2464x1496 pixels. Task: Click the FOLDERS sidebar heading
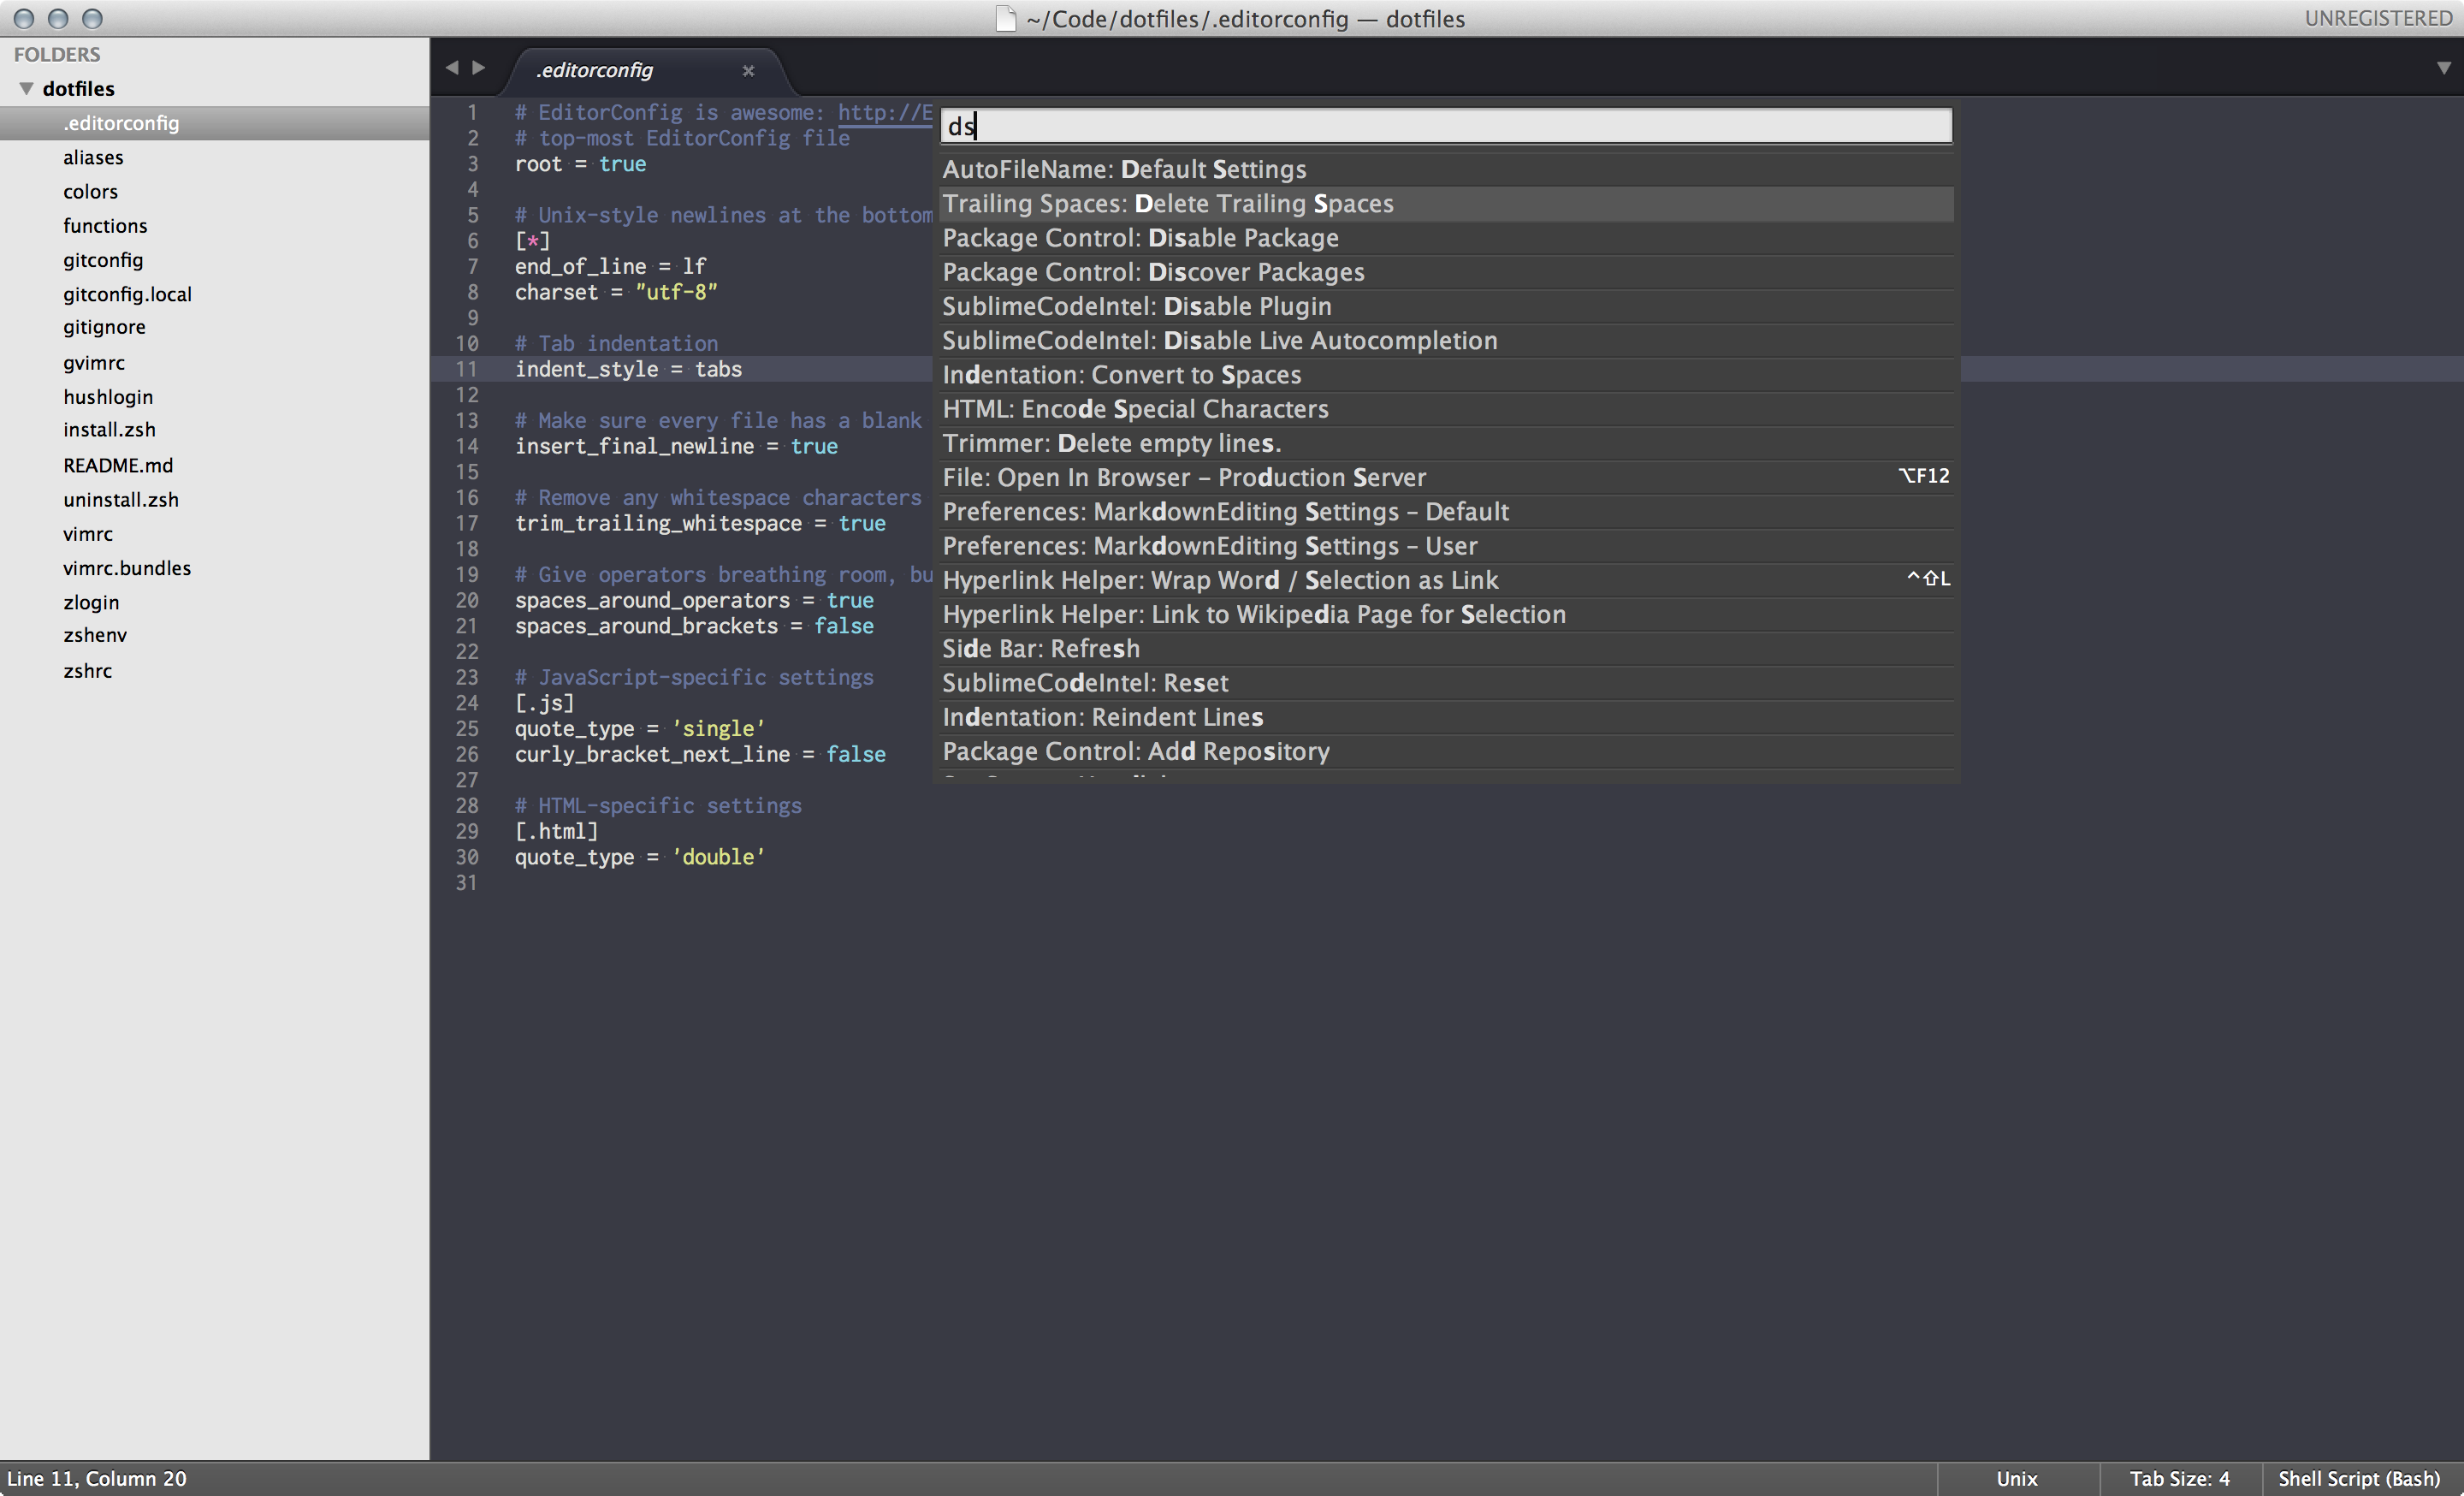[x=57, y=54]
